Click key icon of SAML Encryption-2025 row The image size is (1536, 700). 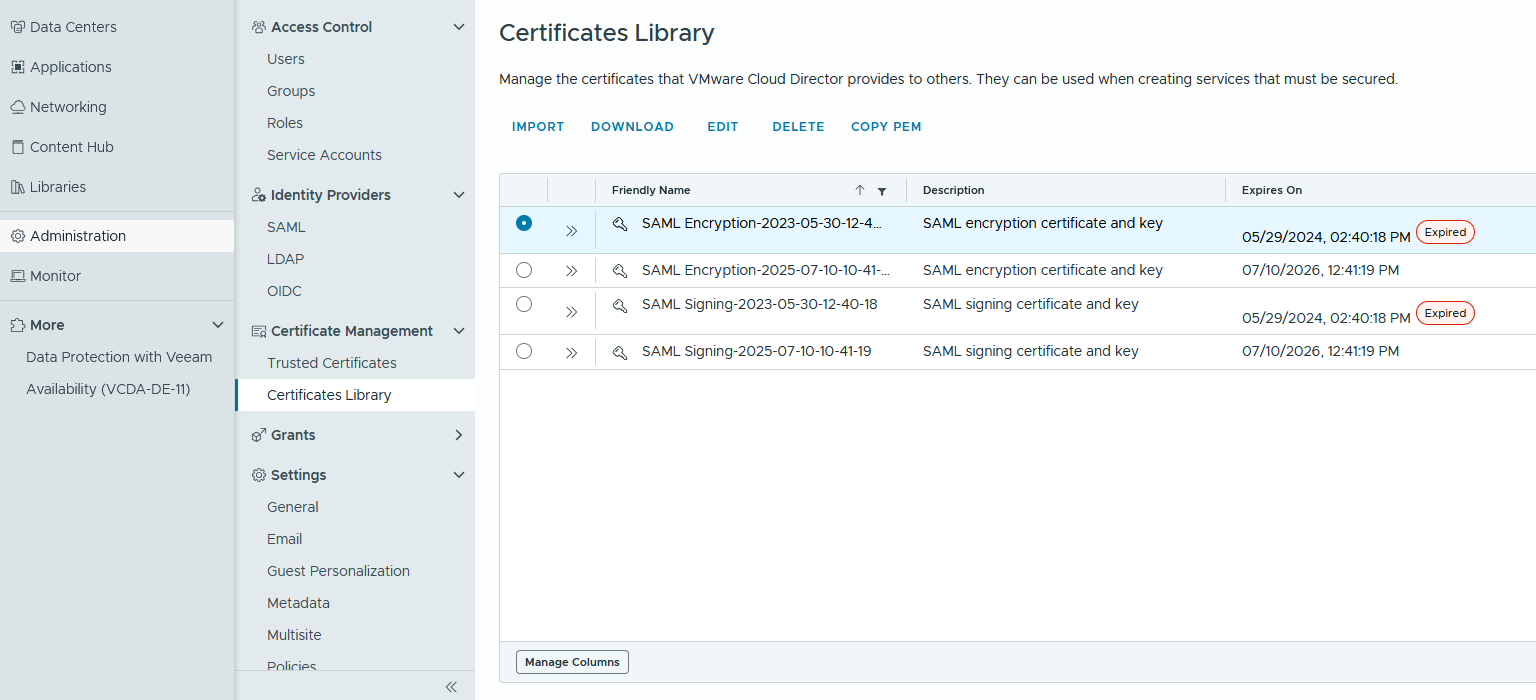pos(620,270)
